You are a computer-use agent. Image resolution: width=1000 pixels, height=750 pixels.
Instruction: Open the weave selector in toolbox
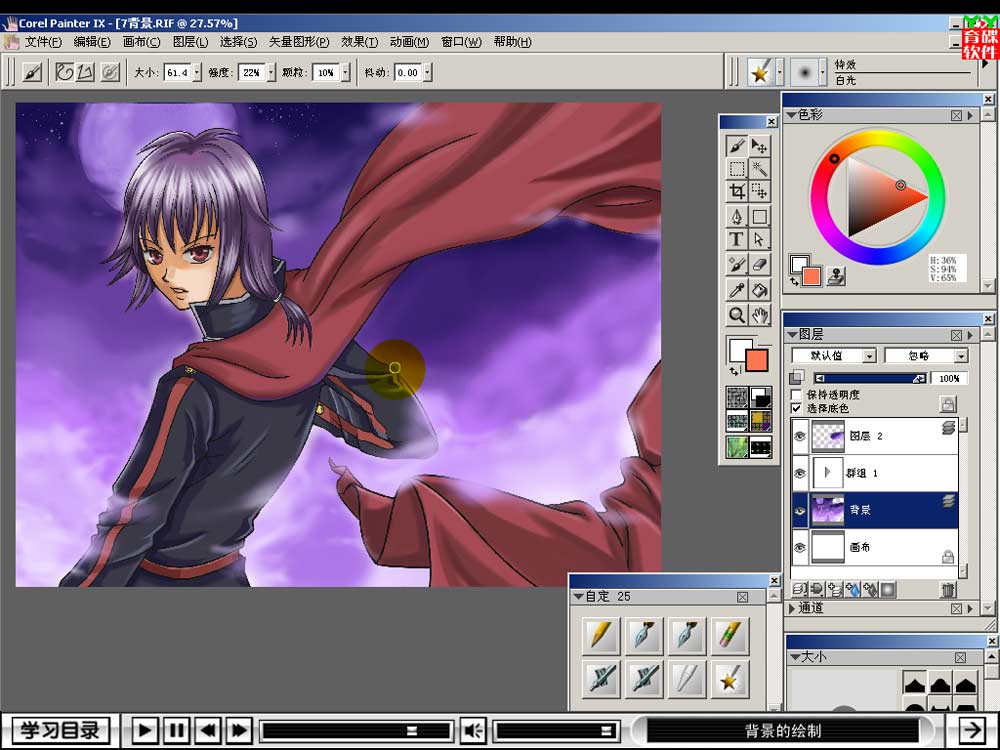click(760, 422)
